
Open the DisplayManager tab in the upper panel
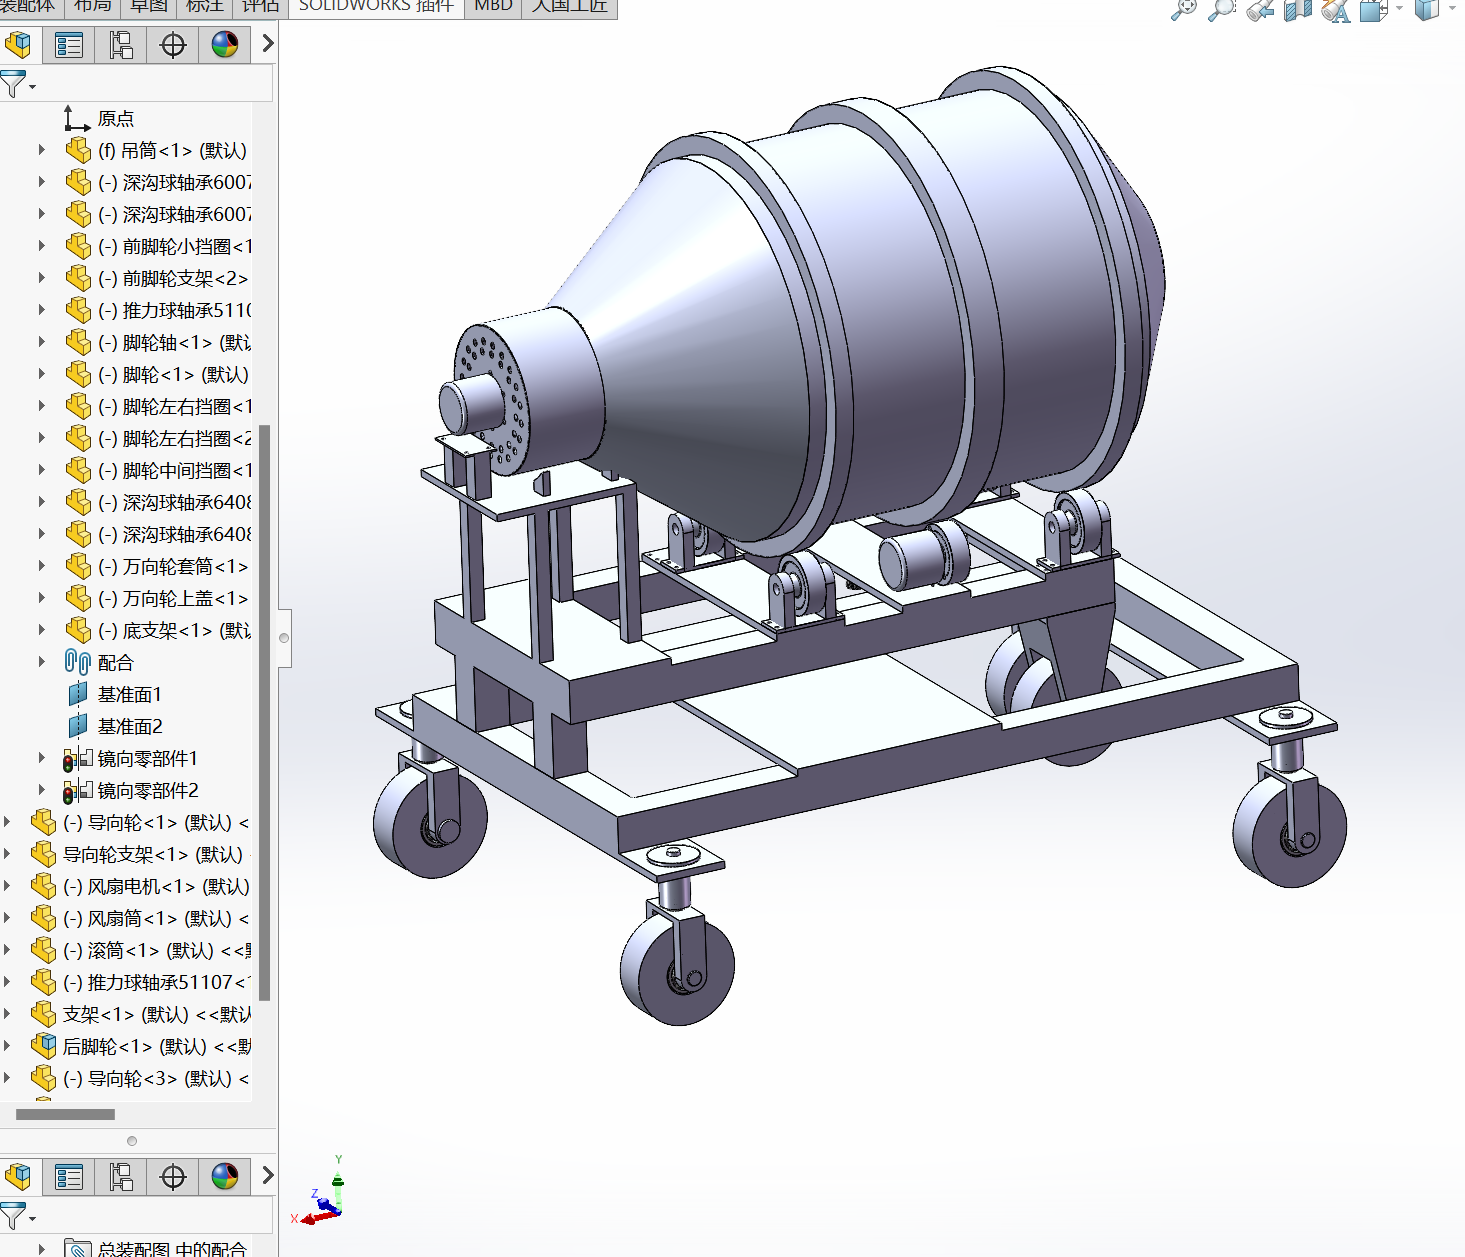coord(225,45)
